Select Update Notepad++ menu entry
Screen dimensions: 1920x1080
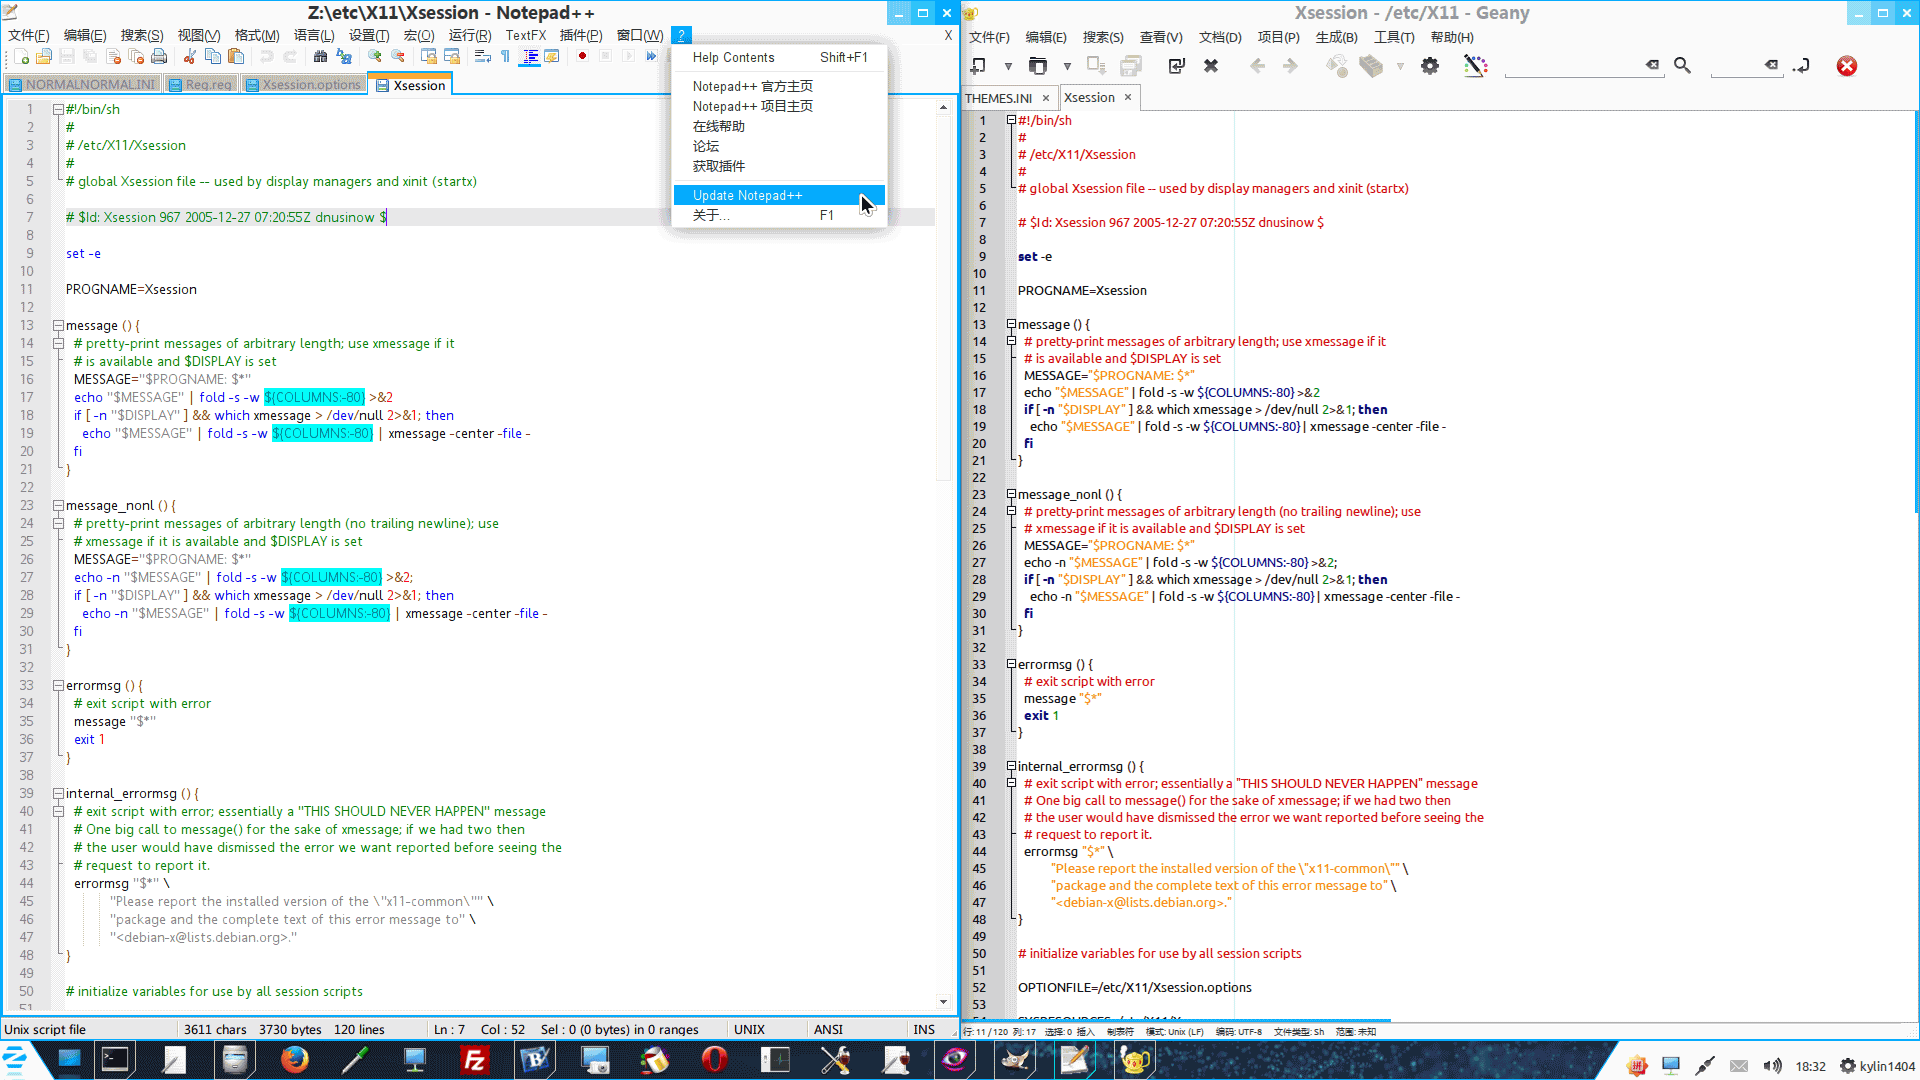(x=779, y=195)
